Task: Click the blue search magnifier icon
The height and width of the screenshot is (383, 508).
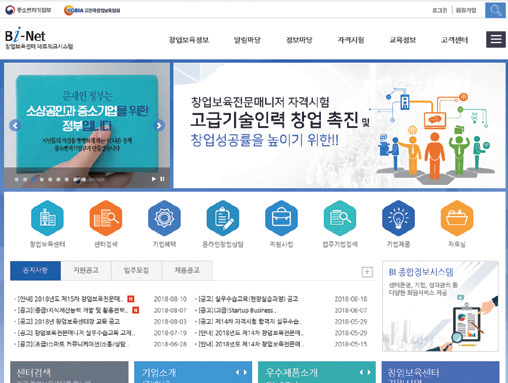Action: 495,10
